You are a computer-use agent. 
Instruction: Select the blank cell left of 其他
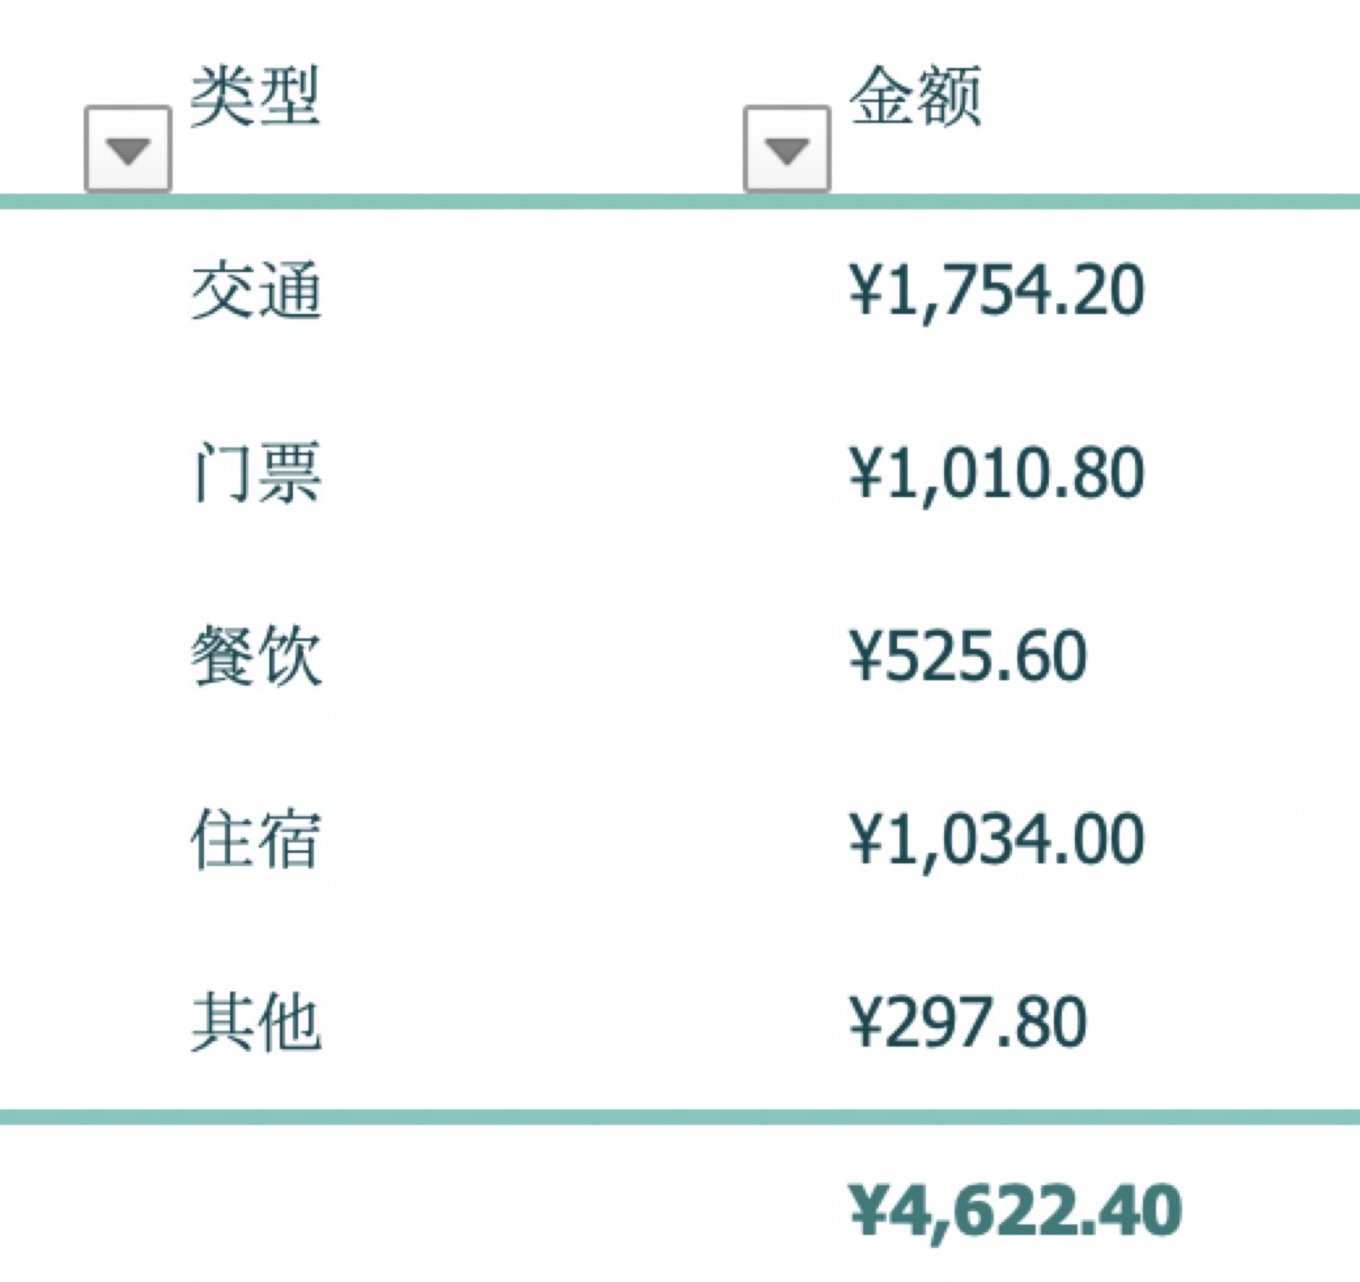[90, 1022]
